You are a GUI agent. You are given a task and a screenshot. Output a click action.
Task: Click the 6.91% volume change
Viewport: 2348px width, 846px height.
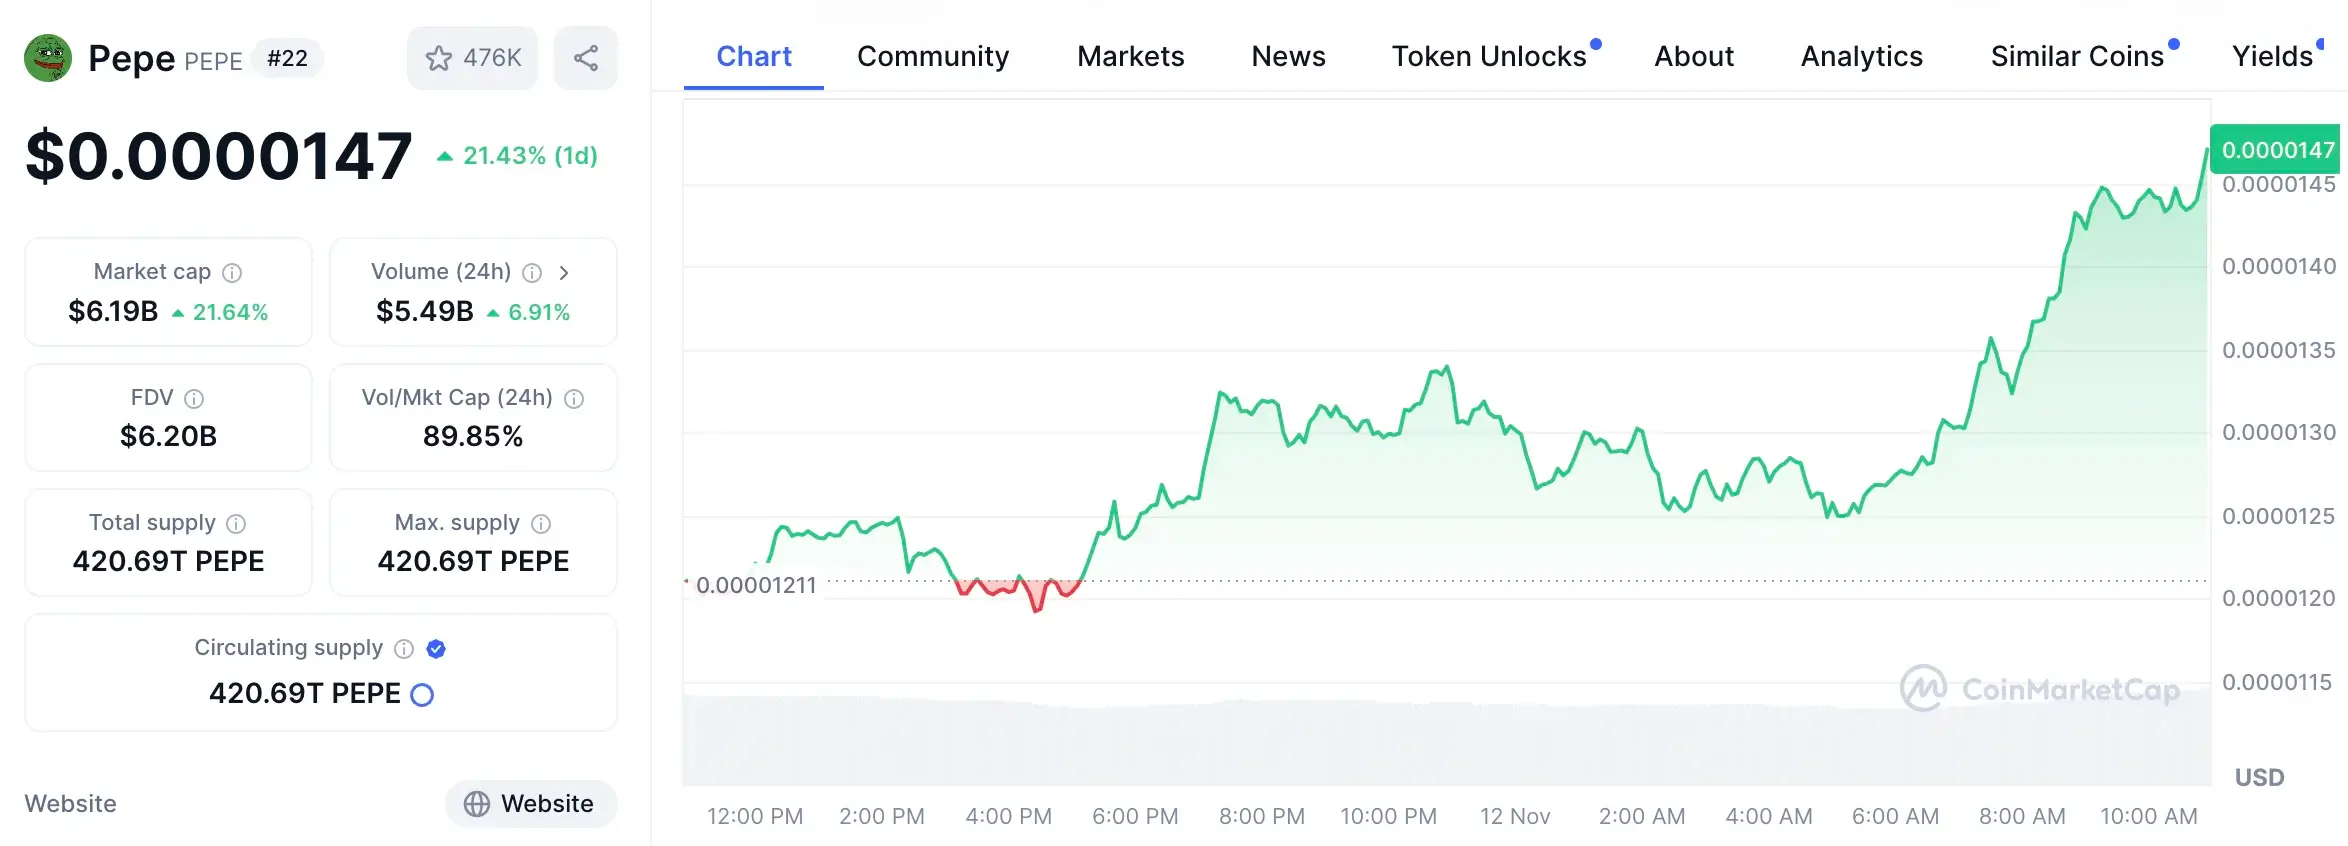coord(528,313)
